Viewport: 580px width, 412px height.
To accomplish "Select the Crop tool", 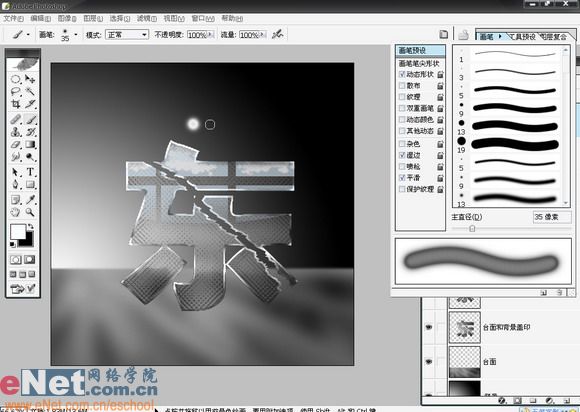I will [16, 104].
